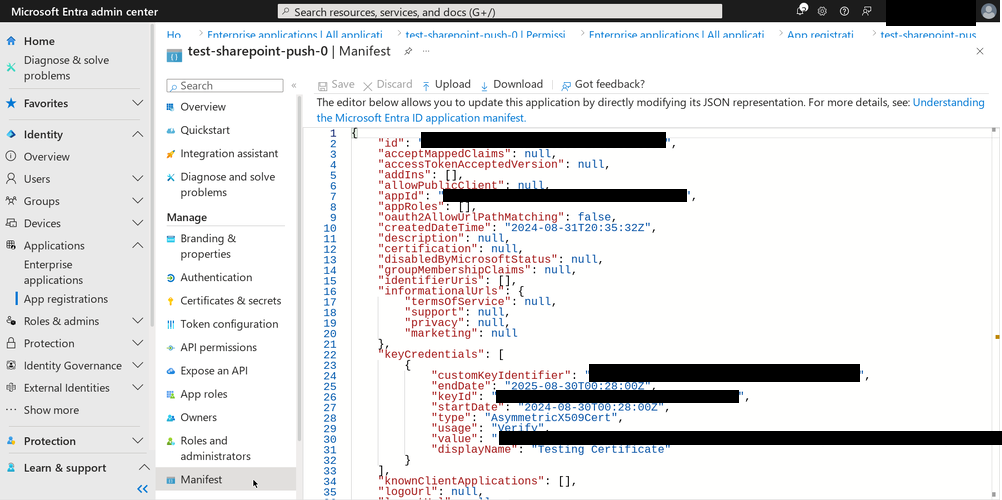Collapse Learn & support section
1002x500 pixels.
(144, 468)
